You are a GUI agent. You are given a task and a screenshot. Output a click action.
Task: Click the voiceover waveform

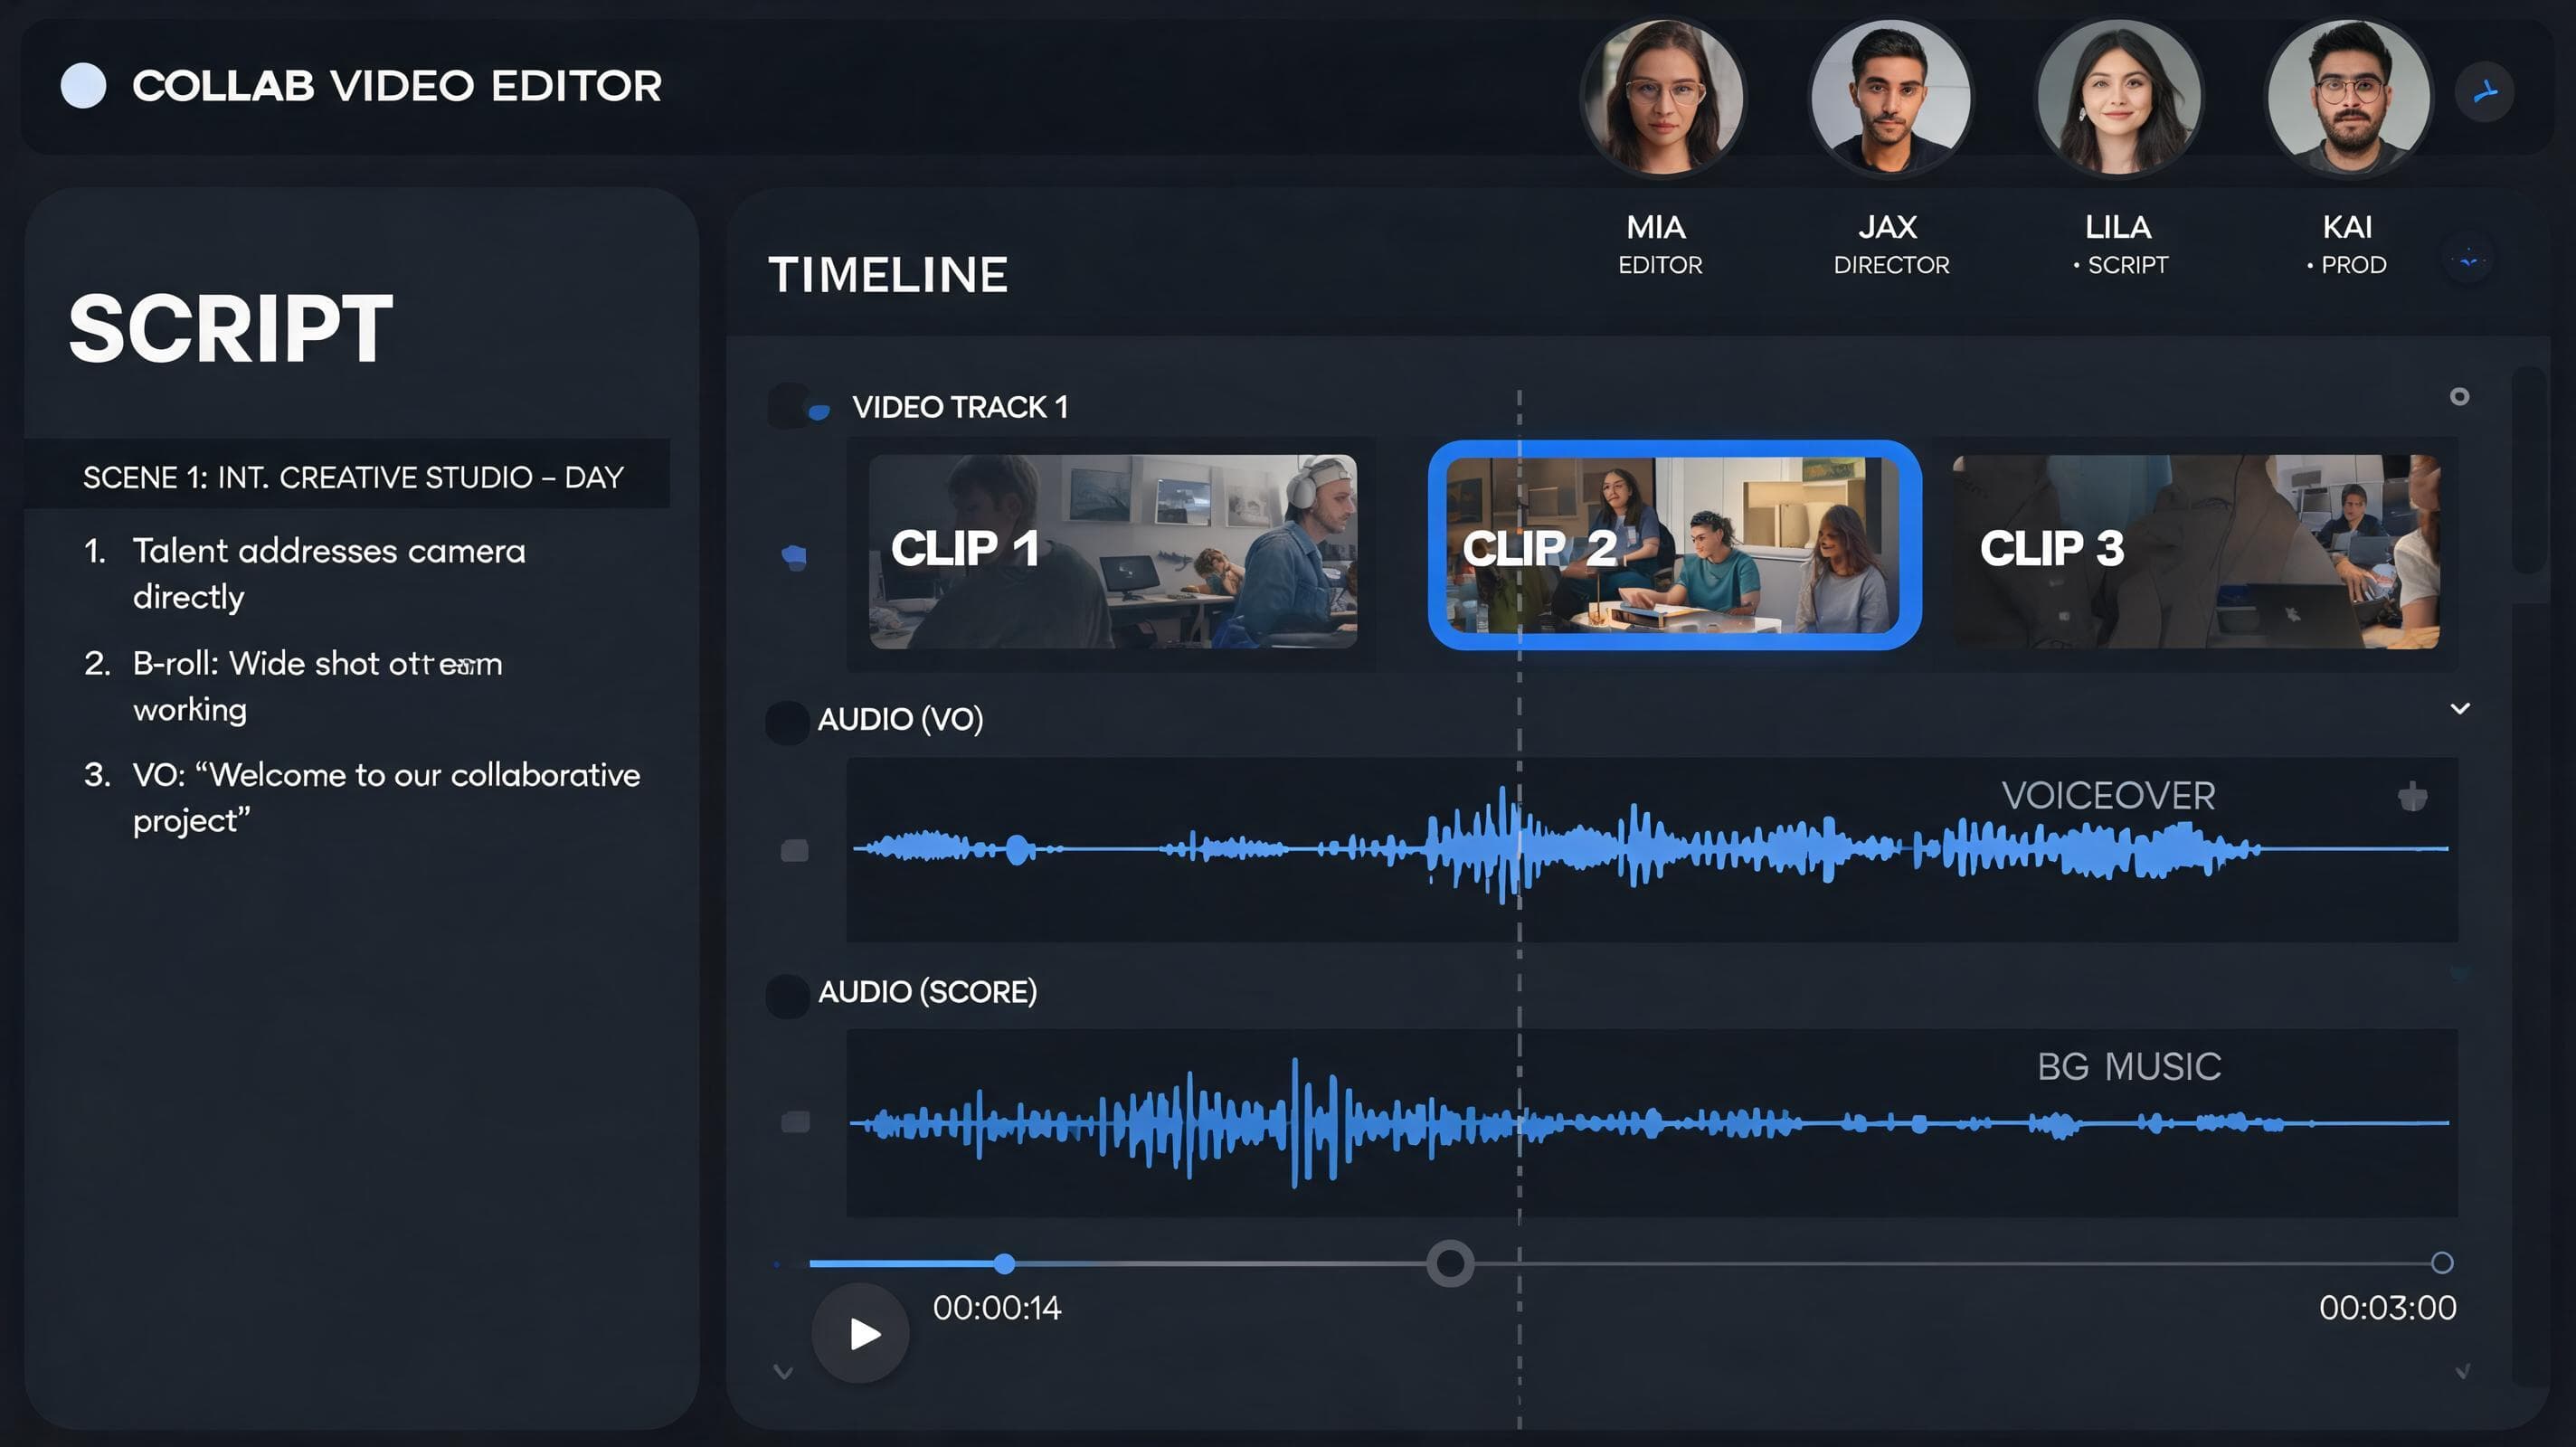[1651, 849]
